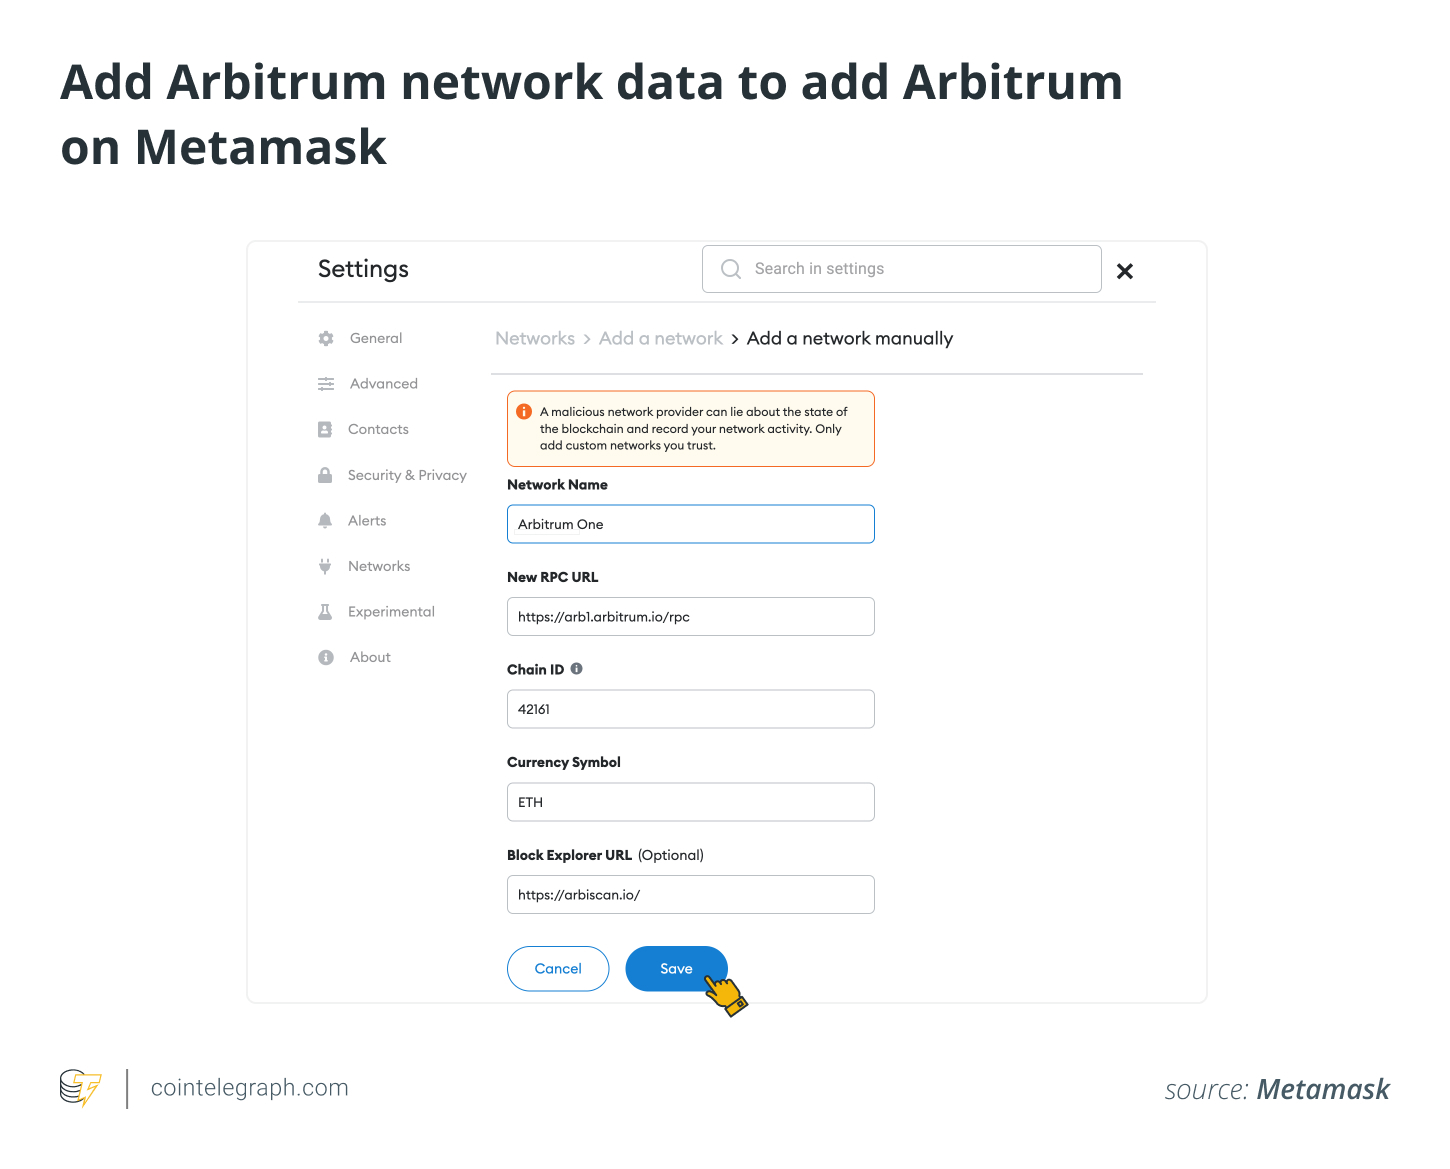Cancel adding the network

[x=557, y=968]
